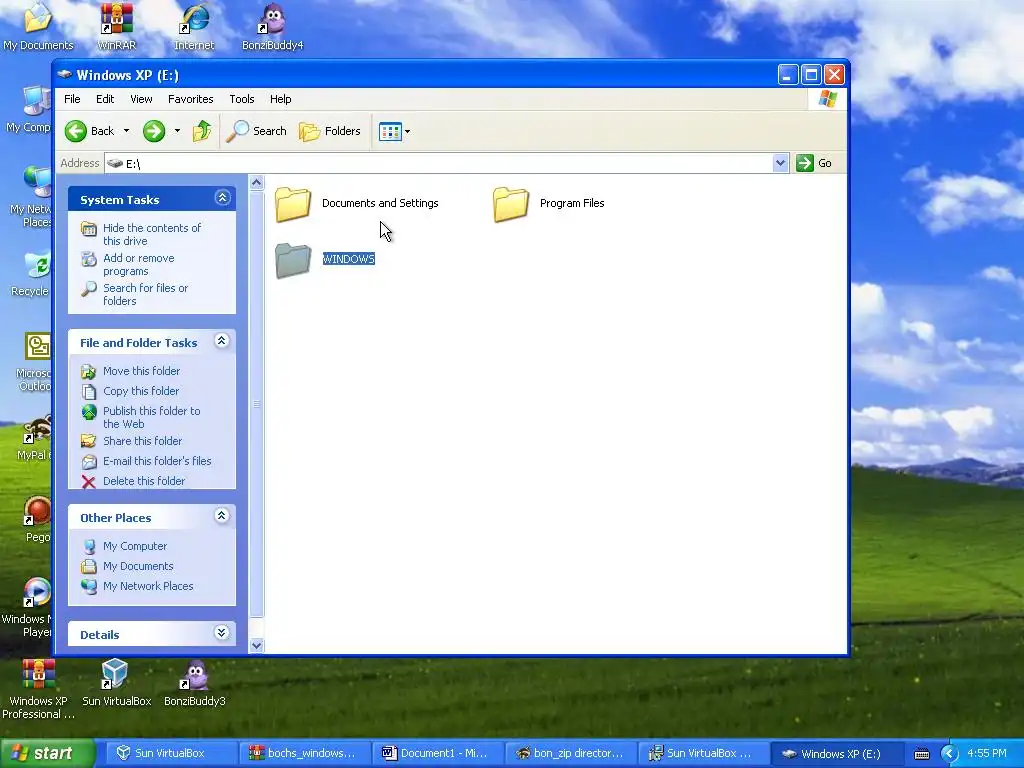
Task: Expand hidden system tray icons arrow
Action: pos(950,754)
